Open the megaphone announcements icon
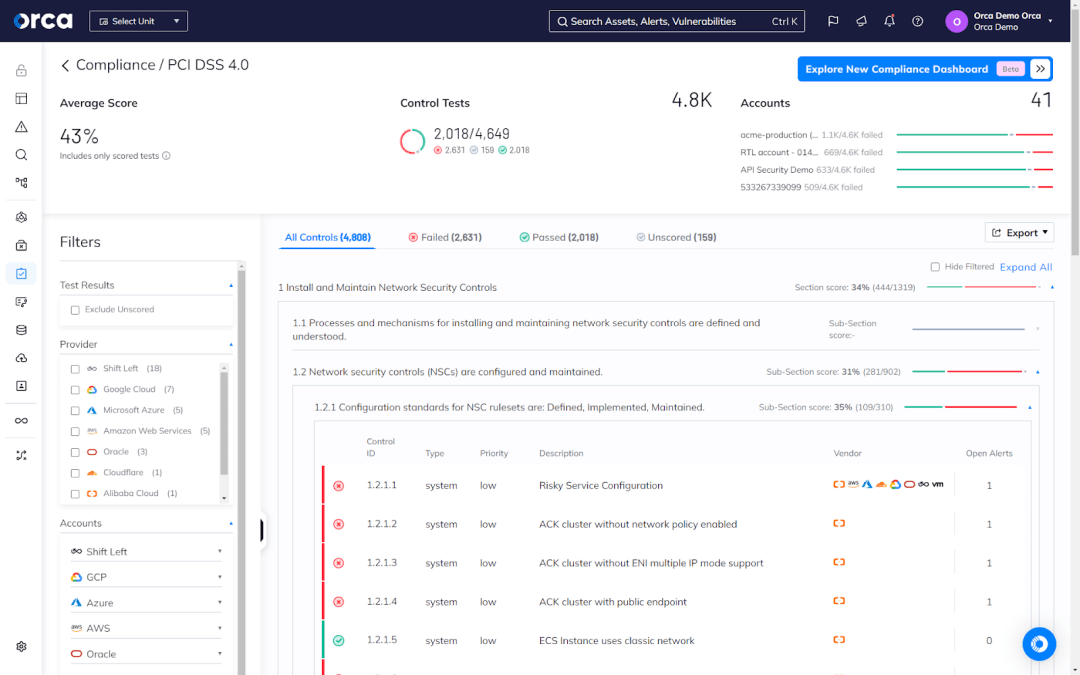 861,21
